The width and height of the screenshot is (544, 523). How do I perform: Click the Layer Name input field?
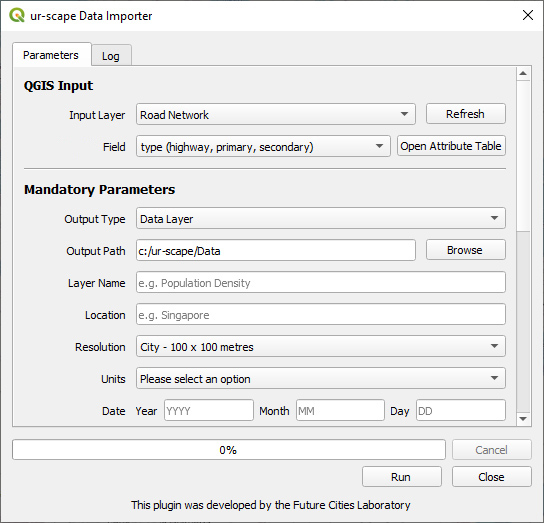coord(321,282)
